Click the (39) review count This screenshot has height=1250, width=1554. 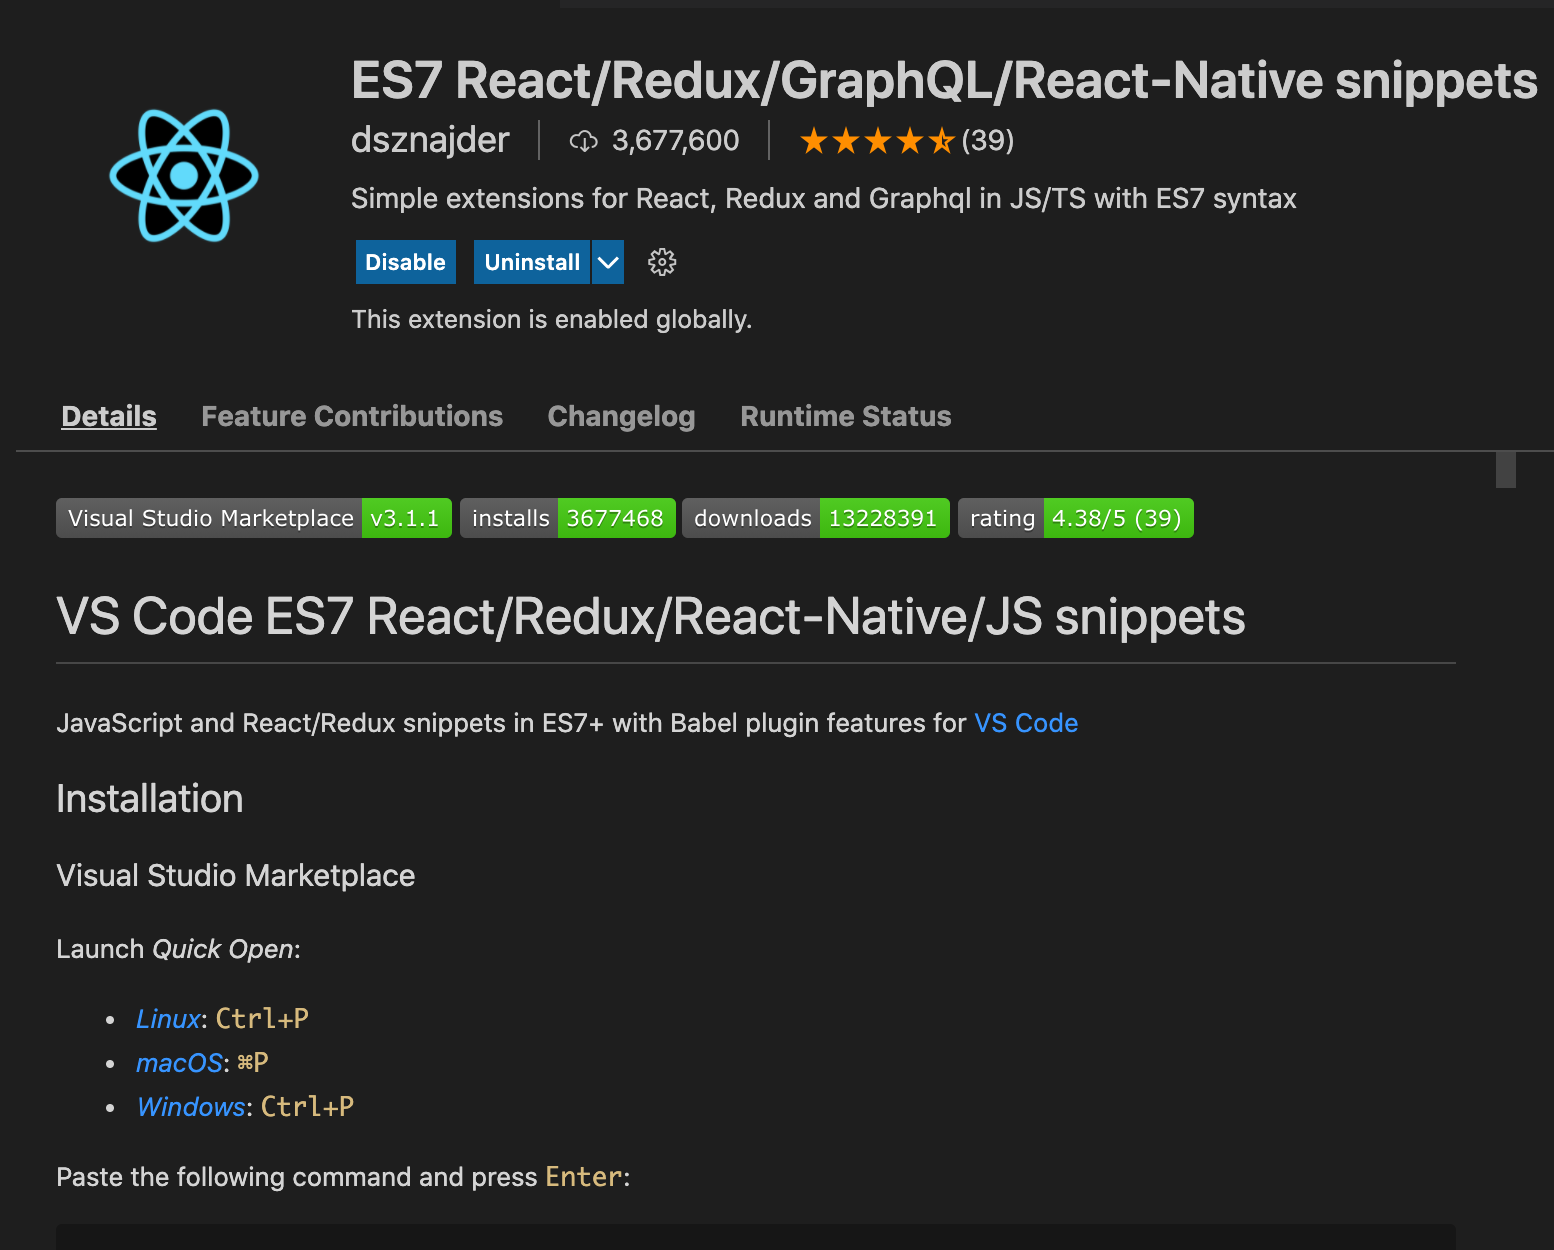click(988, 141)
